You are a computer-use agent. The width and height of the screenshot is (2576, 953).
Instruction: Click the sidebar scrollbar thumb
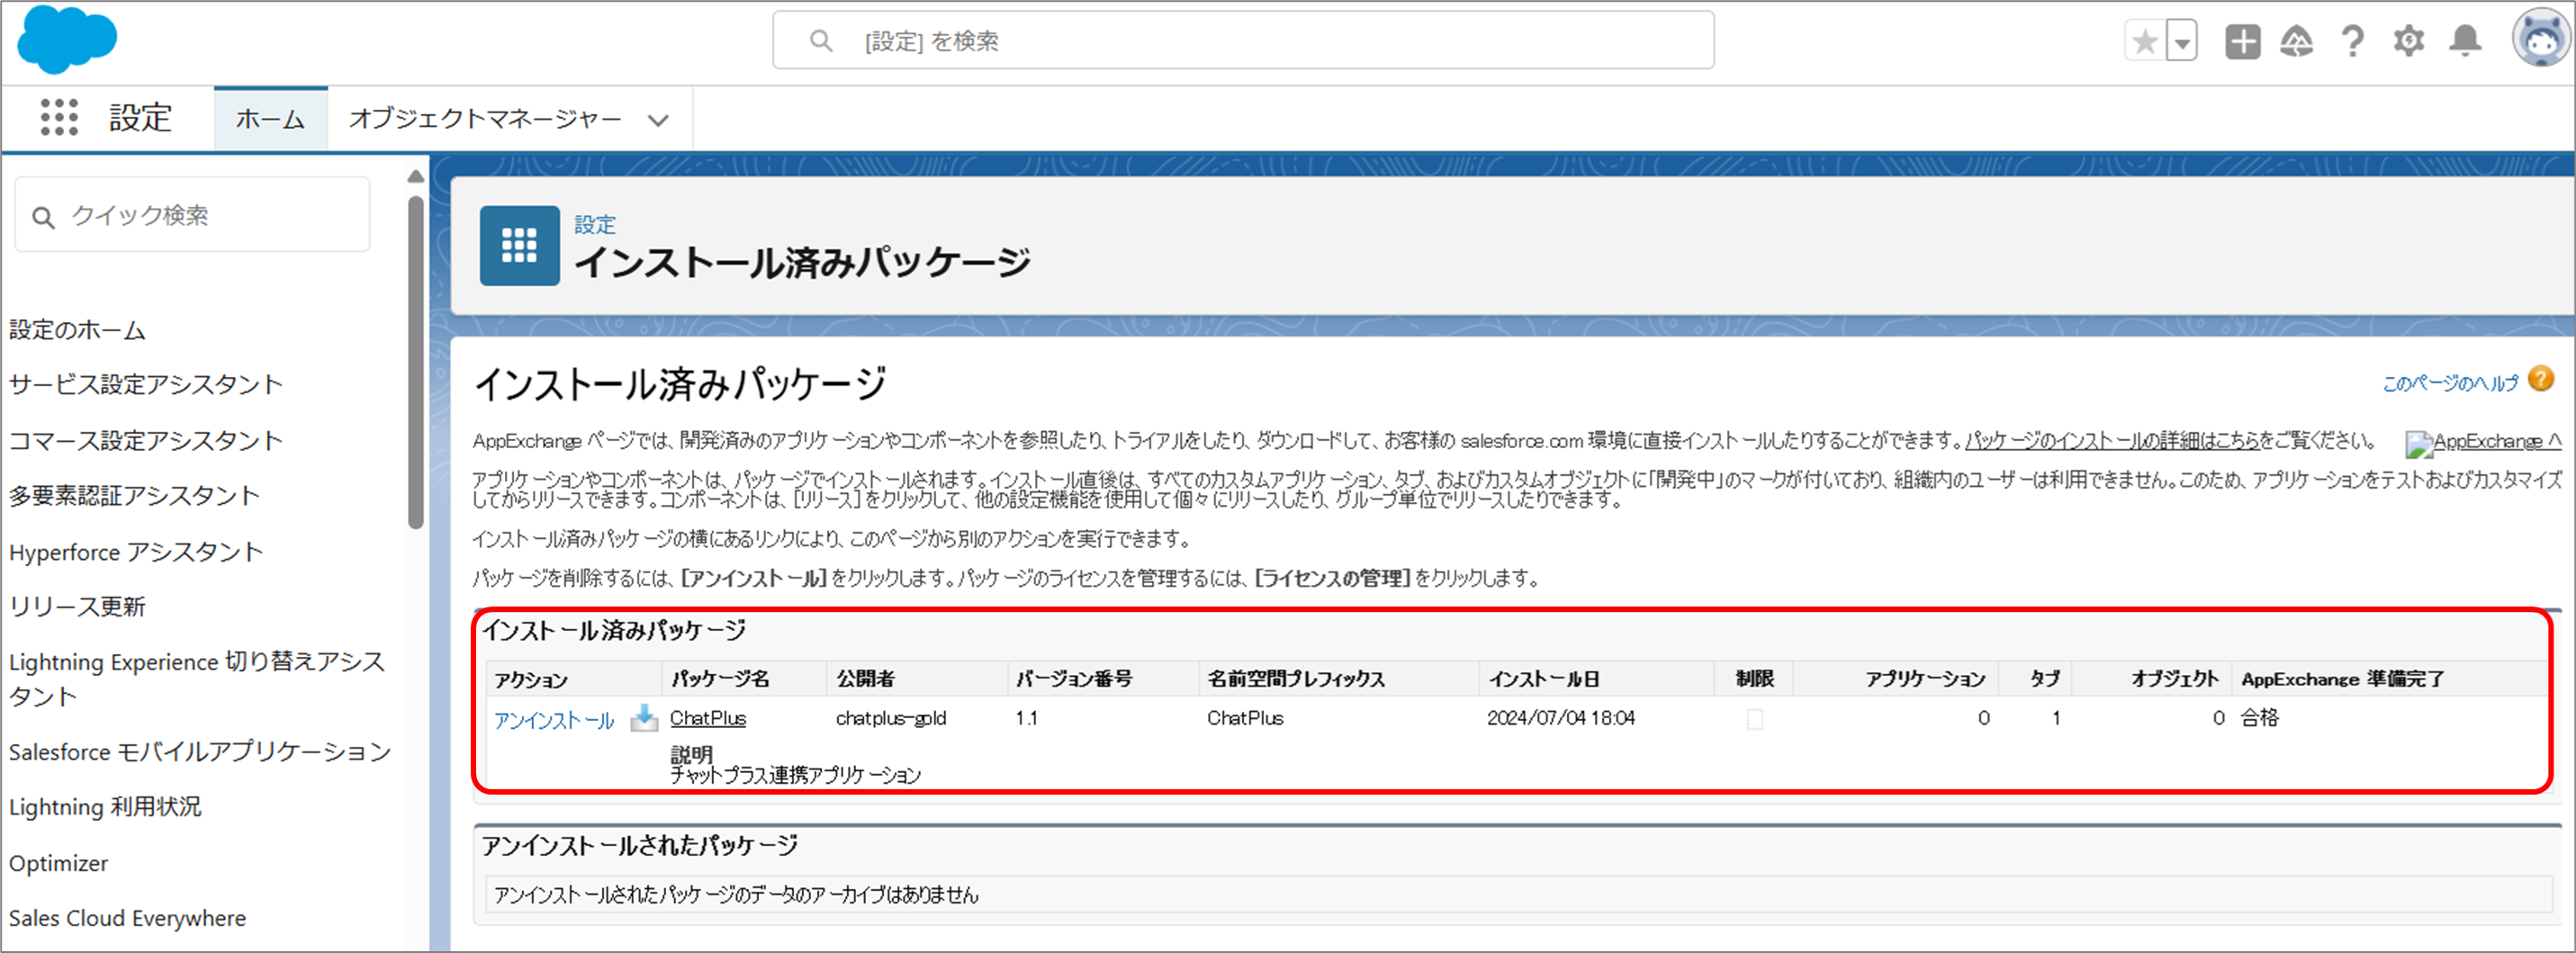click(x=416, y=362)
